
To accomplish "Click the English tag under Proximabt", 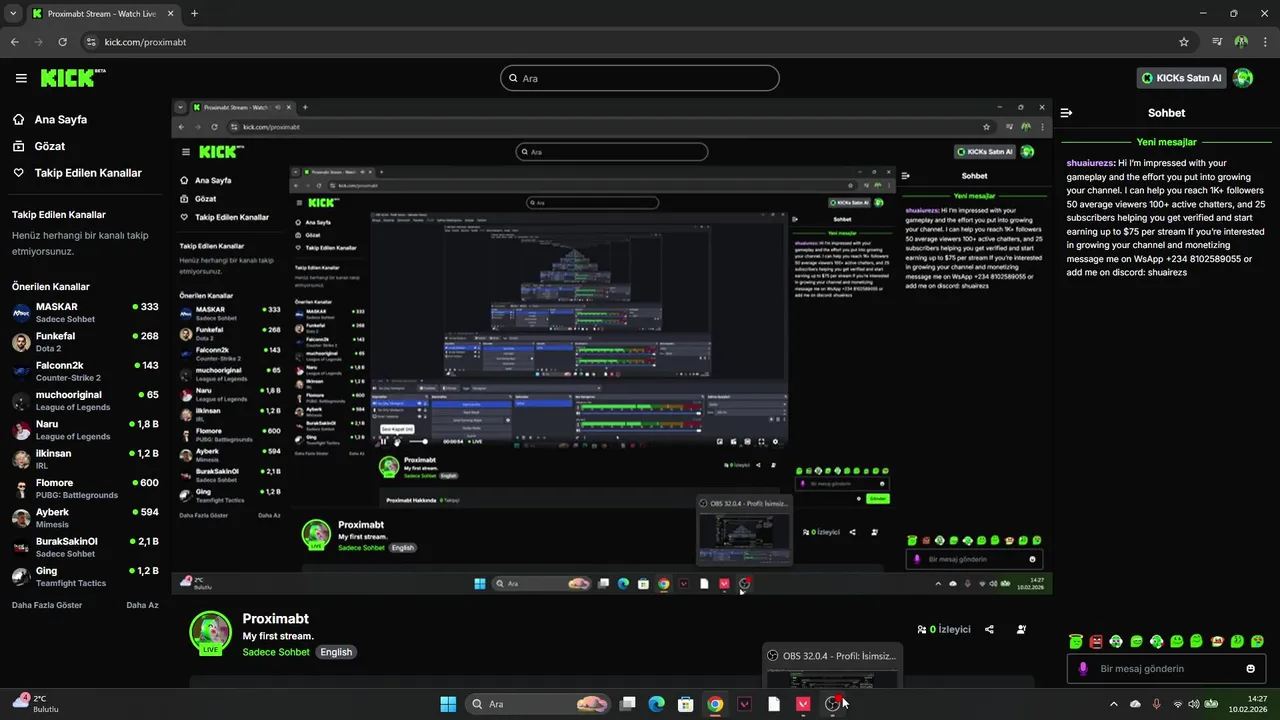I will [336, 652].
